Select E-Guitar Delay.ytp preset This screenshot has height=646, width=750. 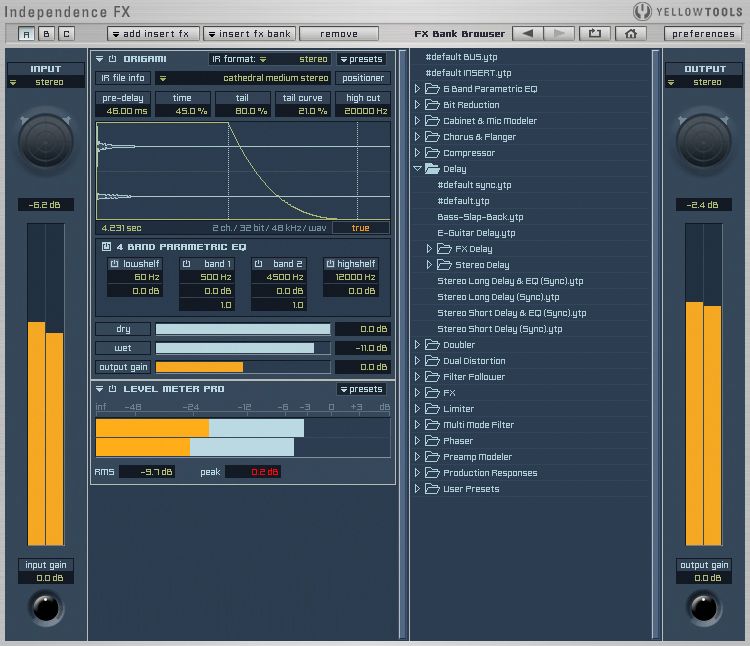(x=476, y=233)
